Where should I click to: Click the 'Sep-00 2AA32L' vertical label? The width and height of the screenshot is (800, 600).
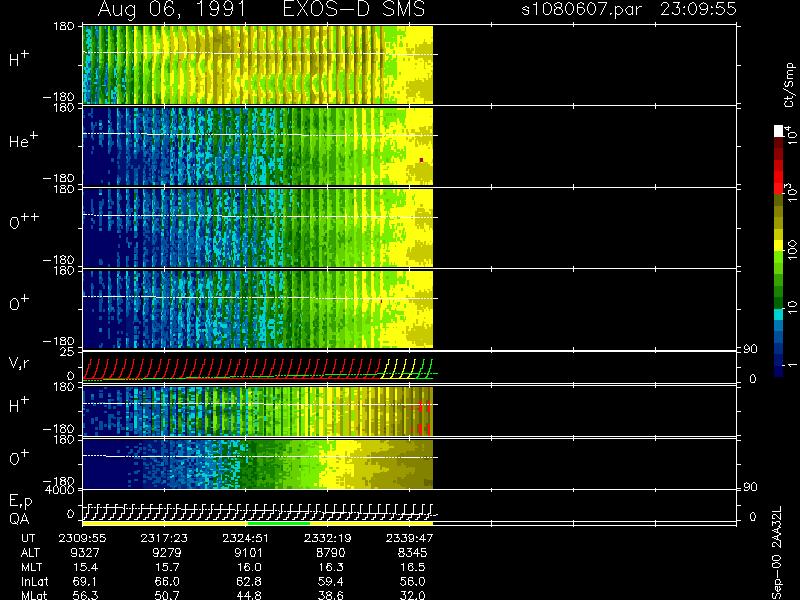[777, 553]
